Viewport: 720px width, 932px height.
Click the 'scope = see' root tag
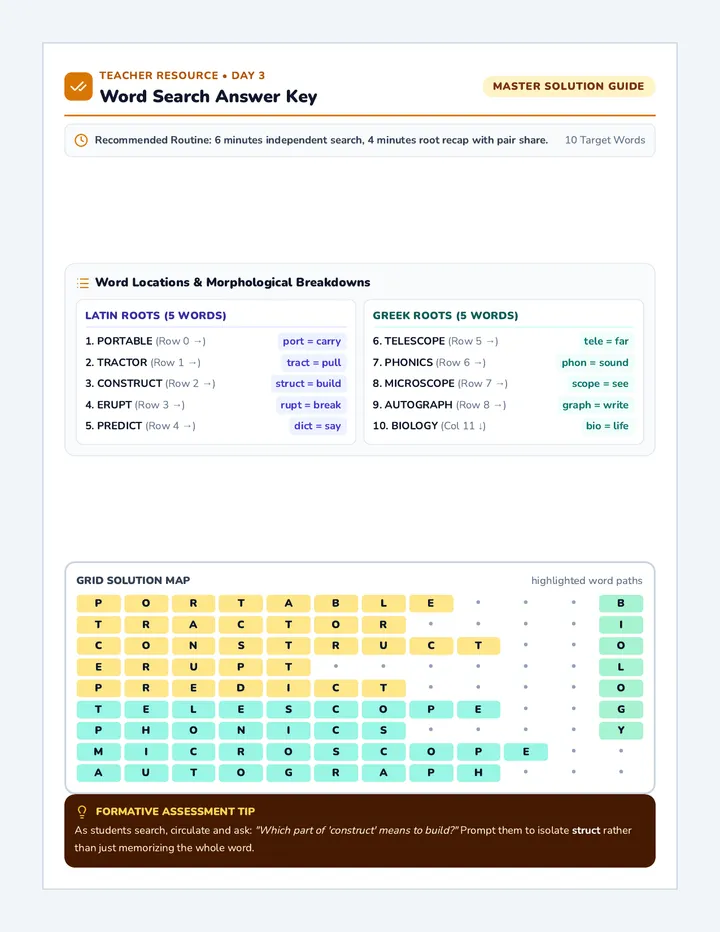tap(600, 383)
